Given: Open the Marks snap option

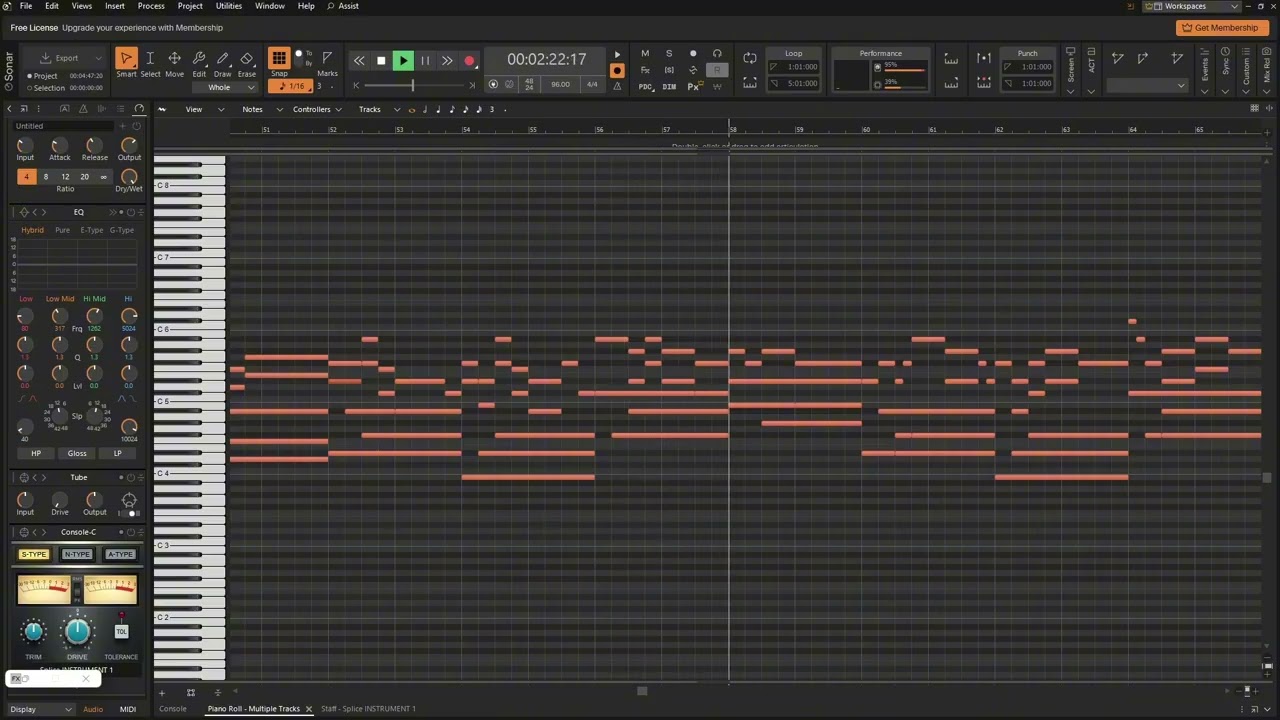Looking at the screenshot, I should (327, 62).
